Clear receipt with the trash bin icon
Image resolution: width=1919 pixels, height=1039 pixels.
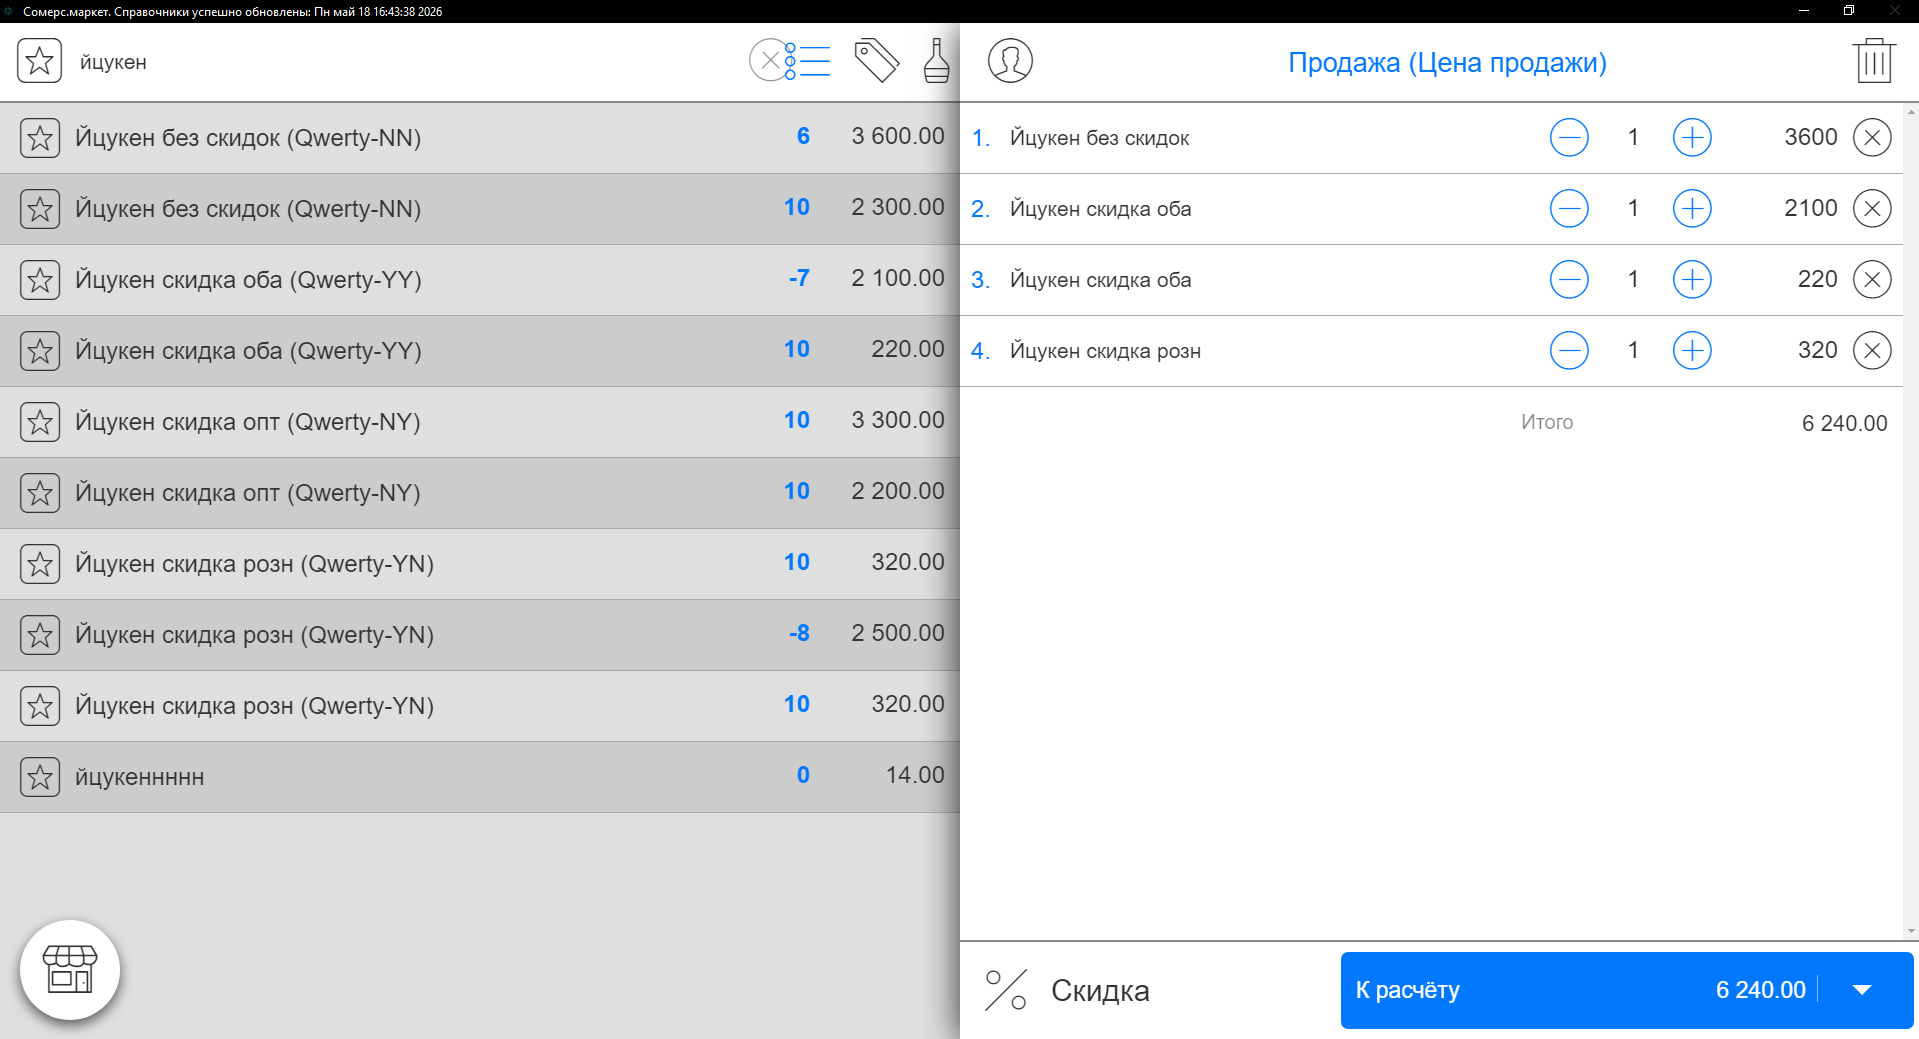click(1873, 61)
